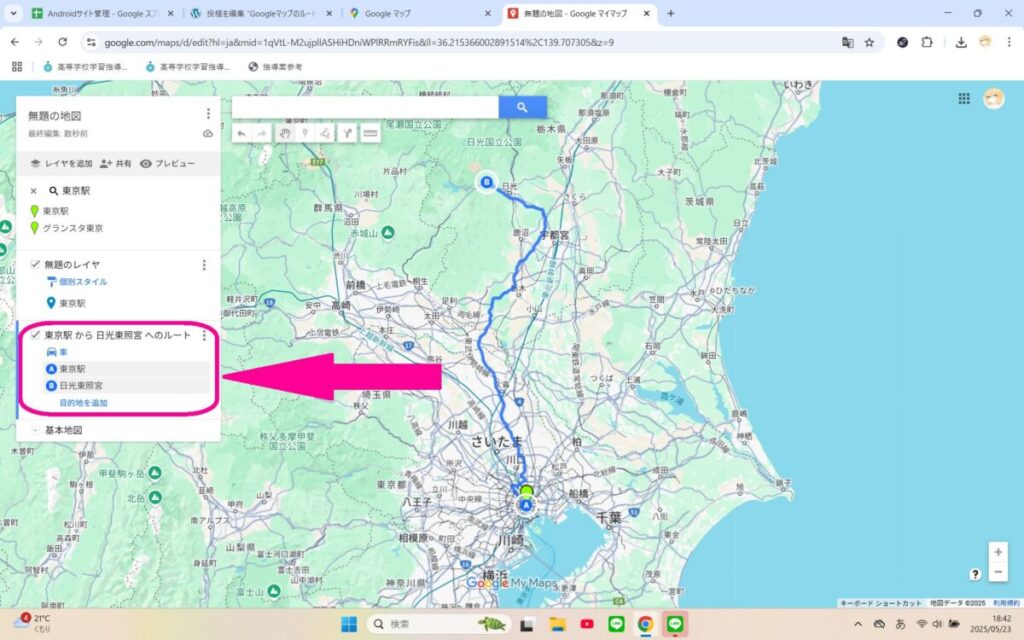1024x640 pixels.
Task: Click marker A on the map at Tokyo
Action: 526,505
